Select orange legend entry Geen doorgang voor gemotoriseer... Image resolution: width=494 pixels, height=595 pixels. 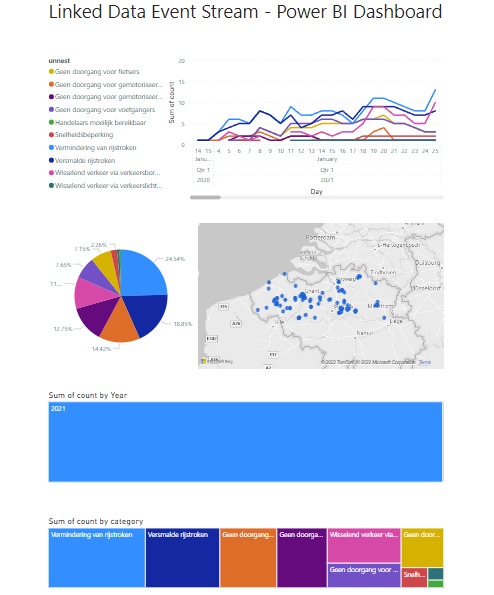pos(105,84)
